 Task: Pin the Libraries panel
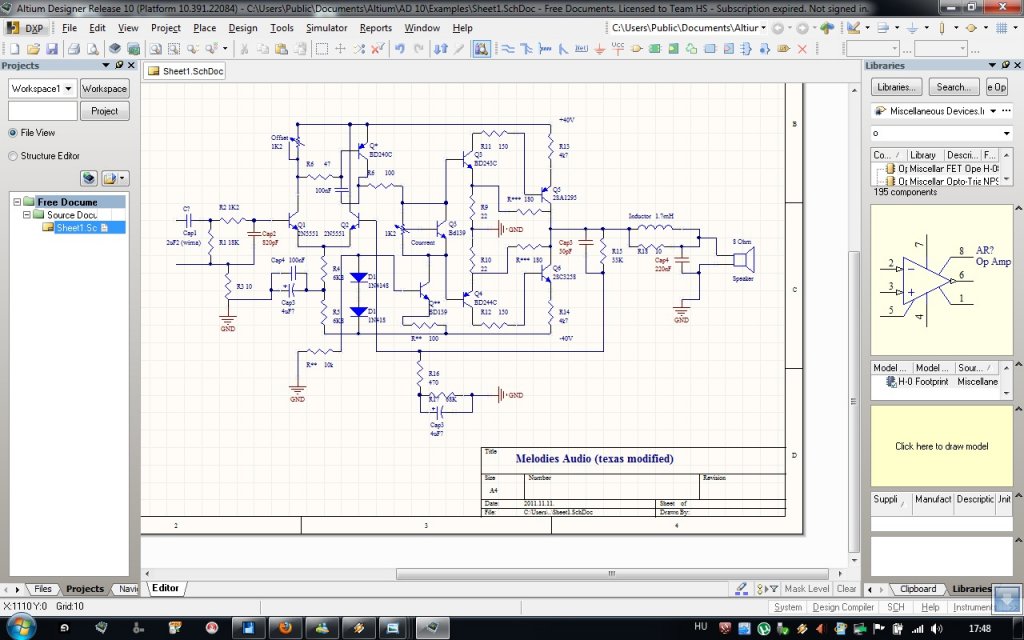point(1006,65)
